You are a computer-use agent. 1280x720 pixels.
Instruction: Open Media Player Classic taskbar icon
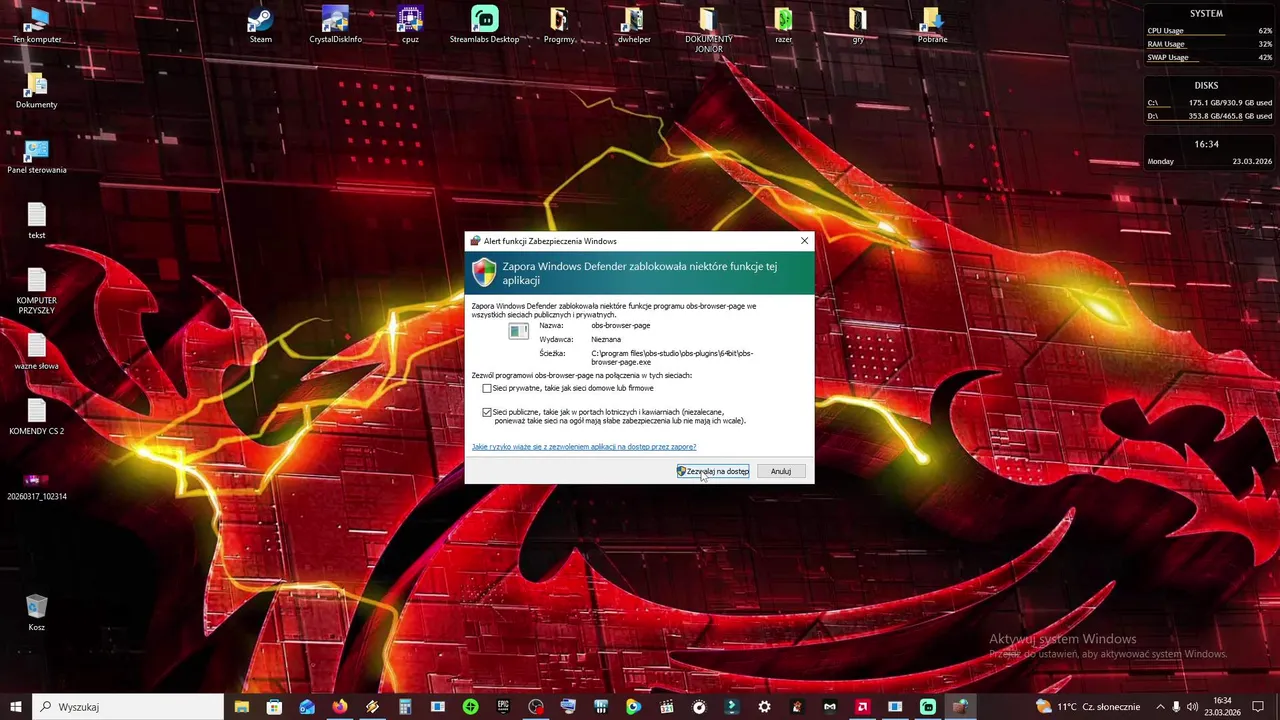pyautogui.click(x=666, y=707)
